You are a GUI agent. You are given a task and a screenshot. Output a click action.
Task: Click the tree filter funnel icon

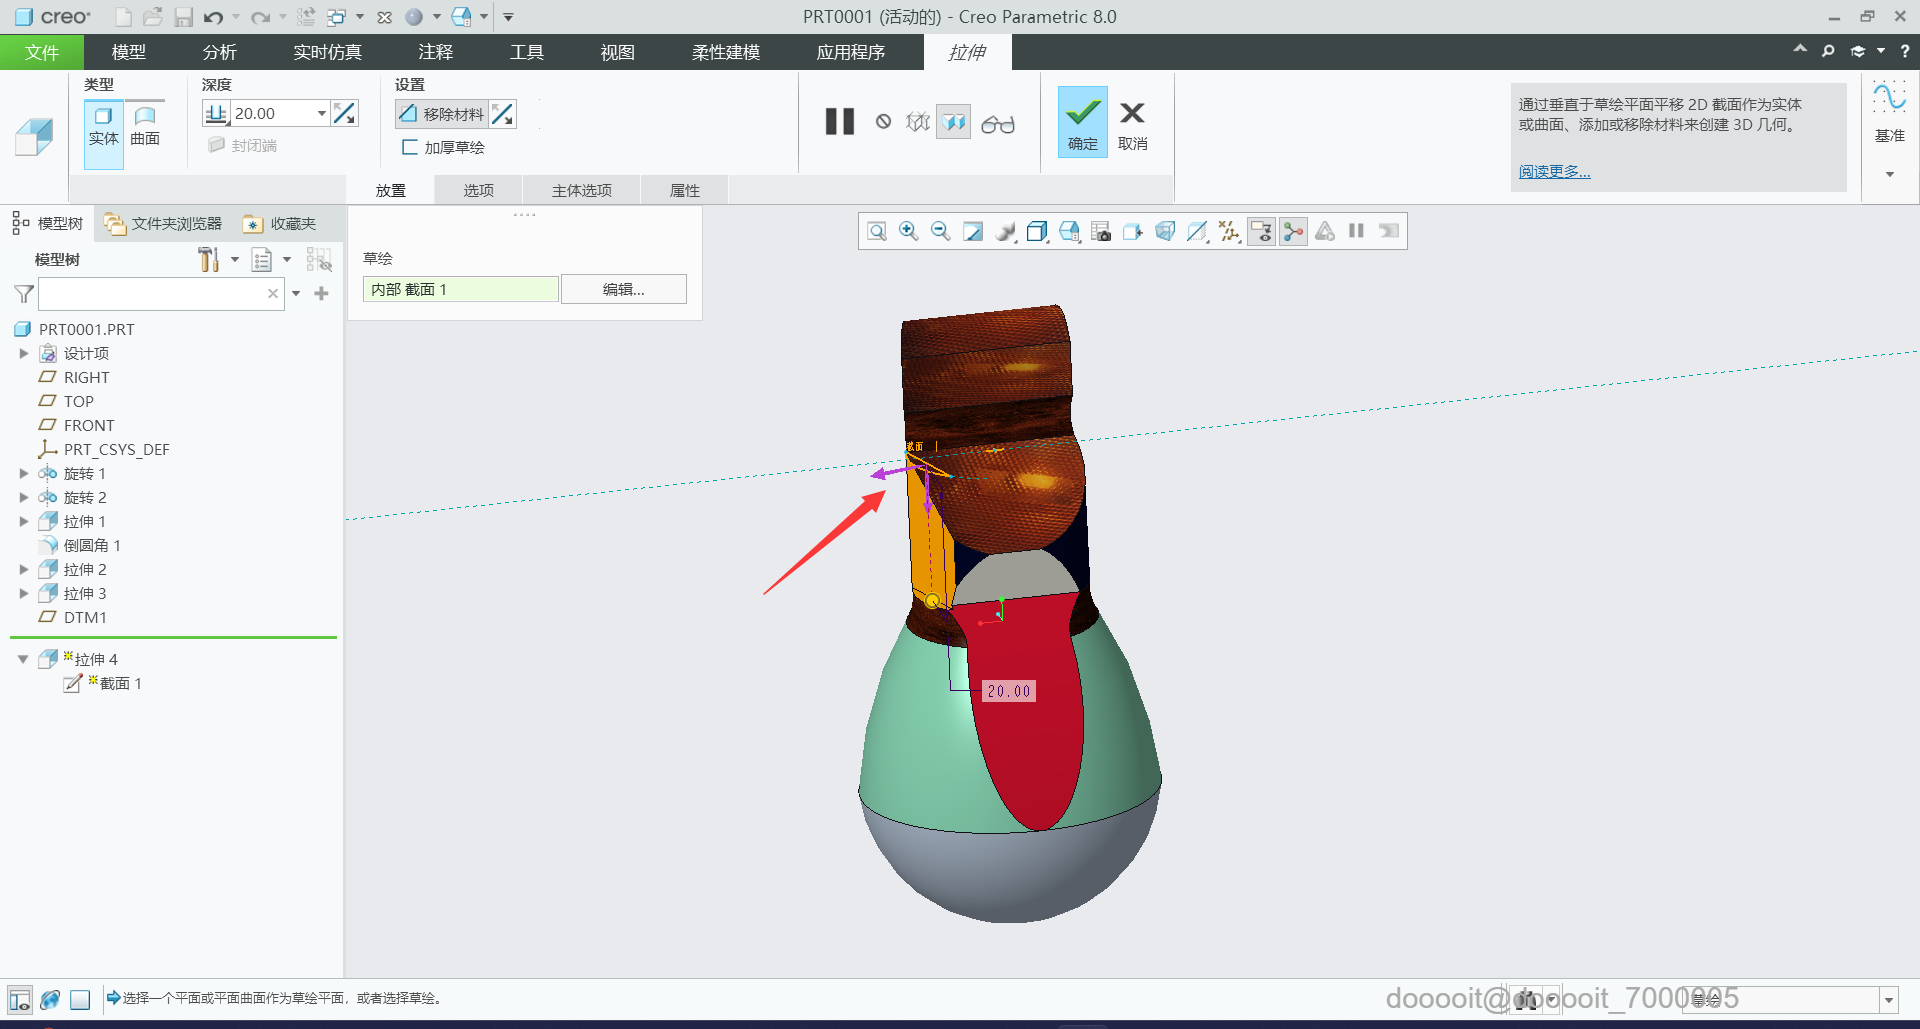click(x=24, y=294)
